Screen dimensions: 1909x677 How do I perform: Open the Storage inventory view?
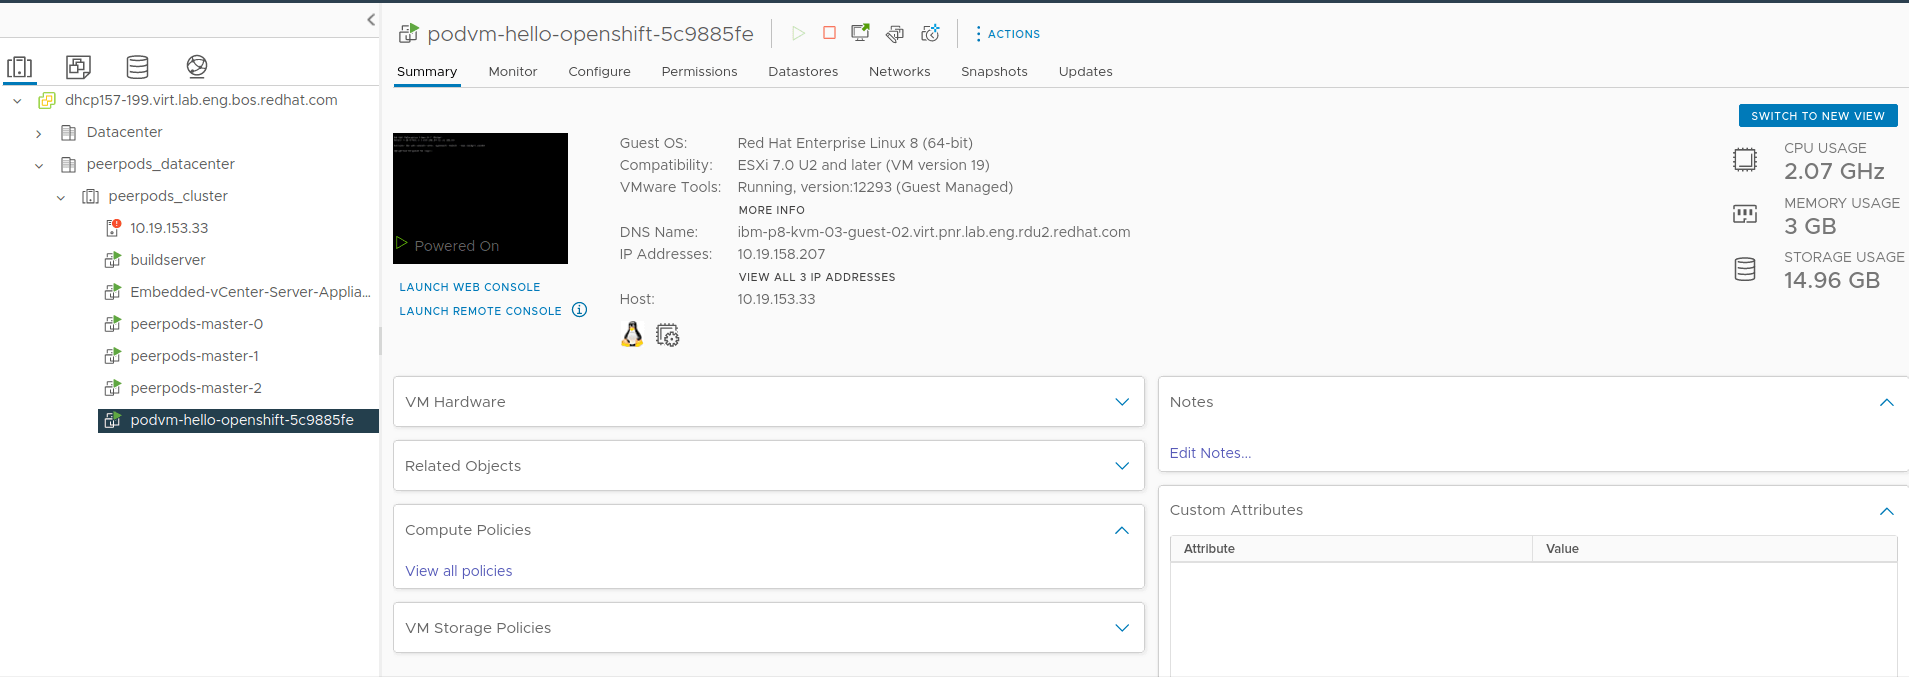click(137, 67)
